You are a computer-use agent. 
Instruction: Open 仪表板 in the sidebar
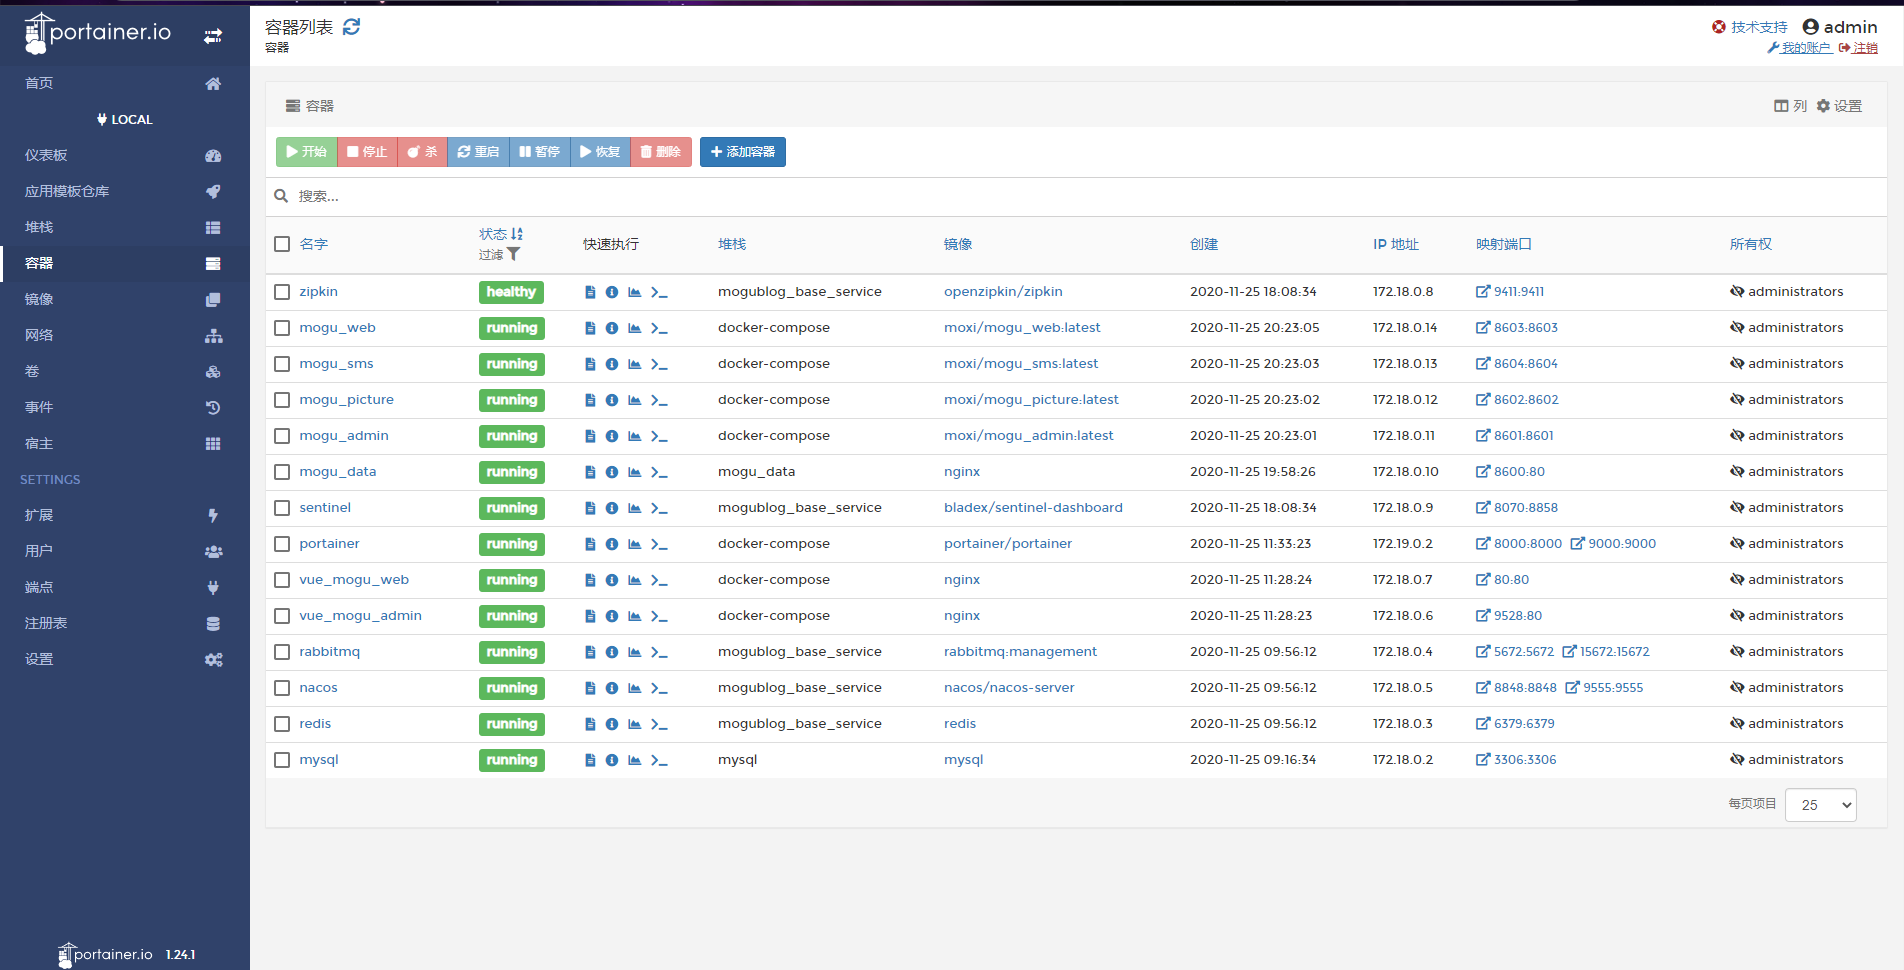pos(124,155)
